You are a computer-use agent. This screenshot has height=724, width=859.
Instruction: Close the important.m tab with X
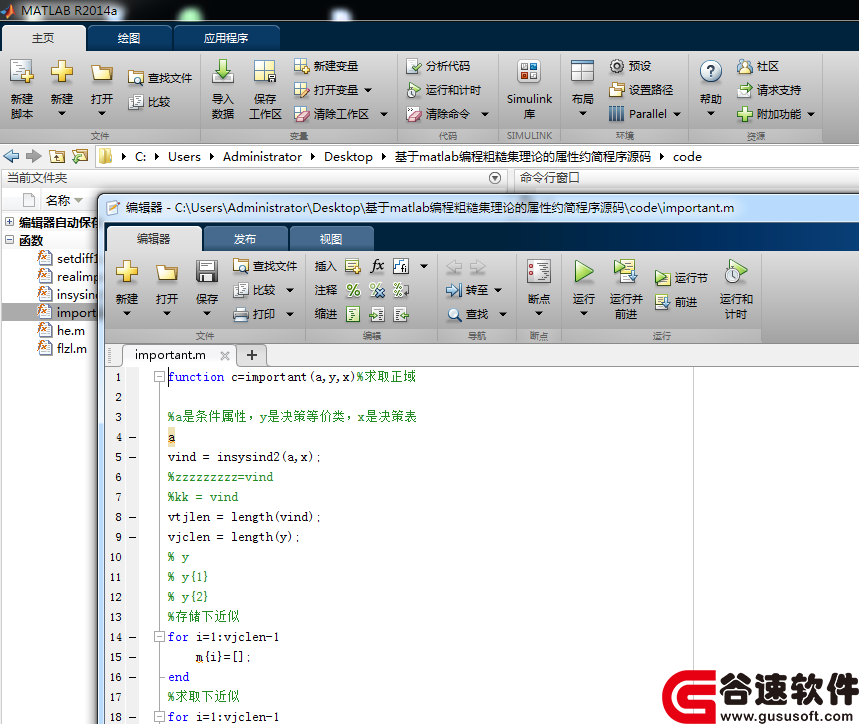(225, 355)
